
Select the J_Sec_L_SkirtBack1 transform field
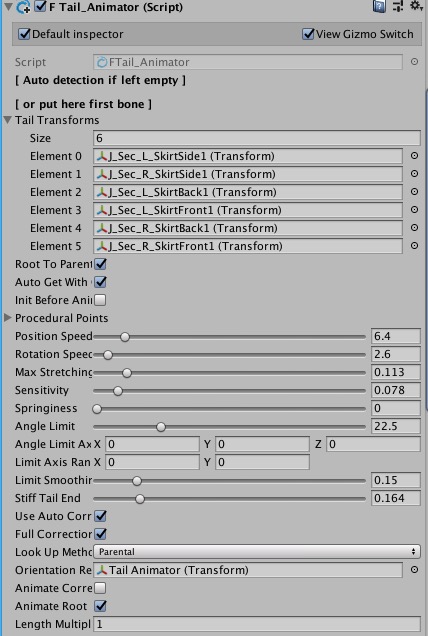[x=248, y=191]
